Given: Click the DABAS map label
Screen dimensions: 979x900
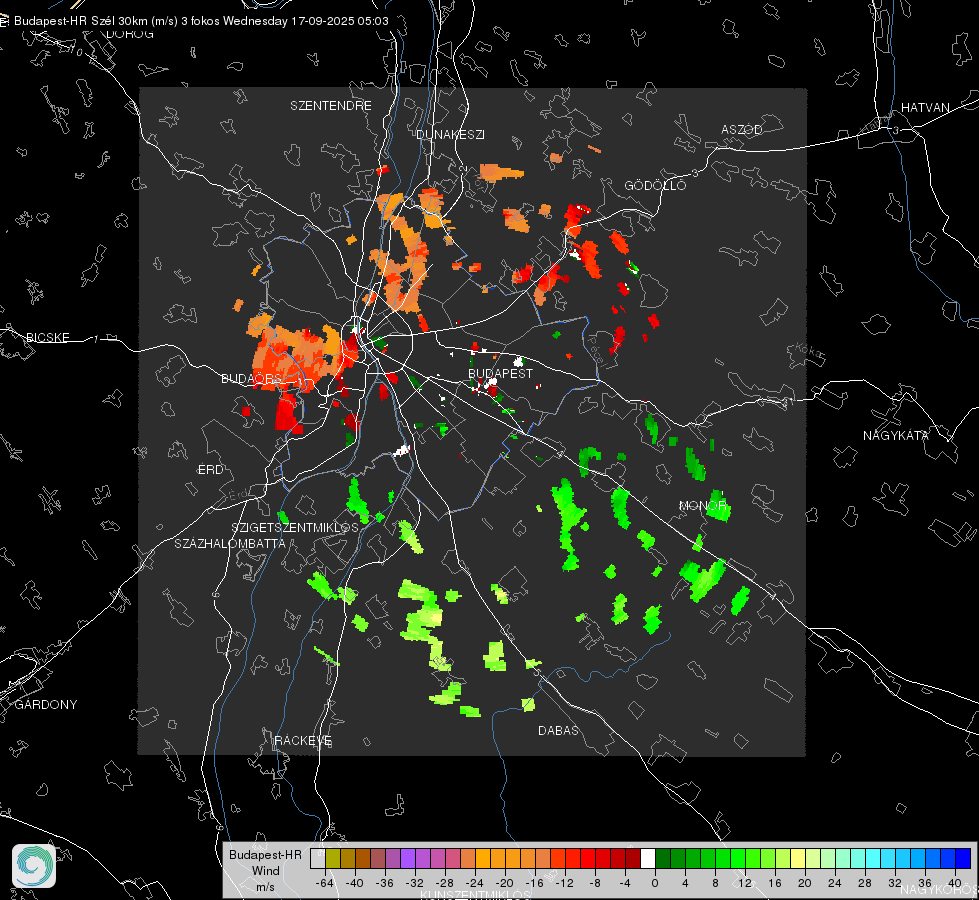Looking at the screenshot, I should 558,730.
